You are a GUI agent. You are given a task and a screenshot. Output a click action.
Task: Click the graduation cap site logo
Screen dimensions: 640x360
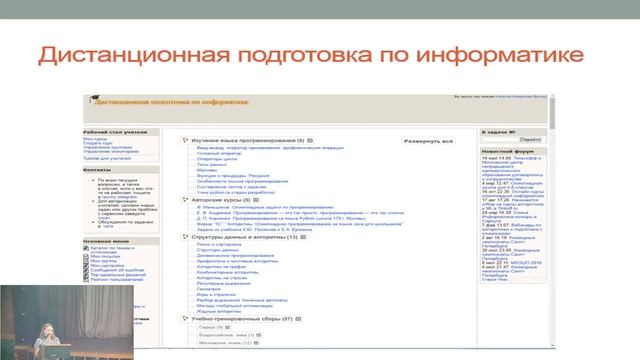(94, 99)
